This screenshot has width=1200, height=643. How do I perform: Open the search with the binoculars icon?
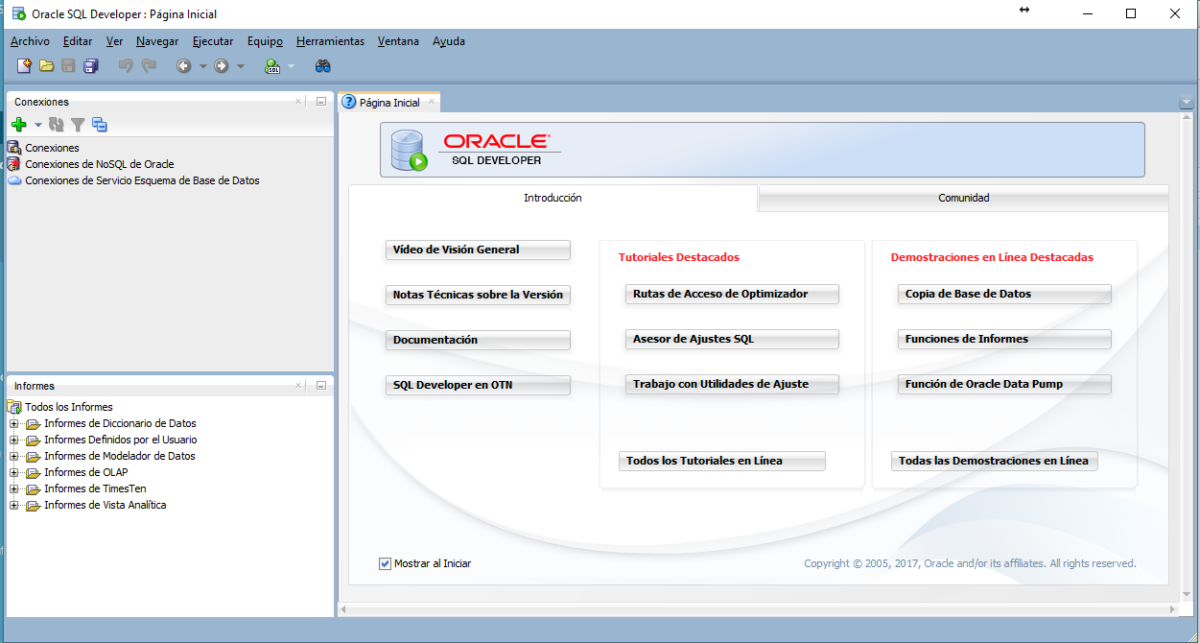(x=322, y=65)
